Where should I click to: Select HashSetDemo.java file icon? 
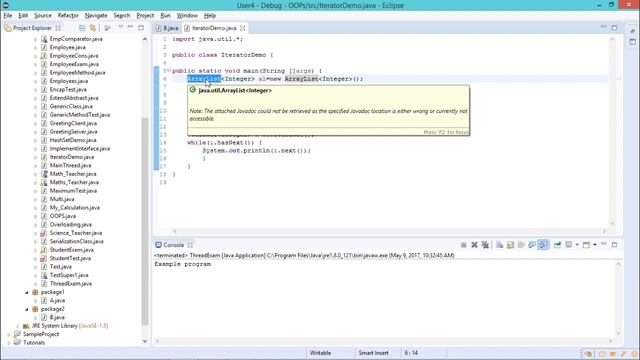[x=44, y=140]
